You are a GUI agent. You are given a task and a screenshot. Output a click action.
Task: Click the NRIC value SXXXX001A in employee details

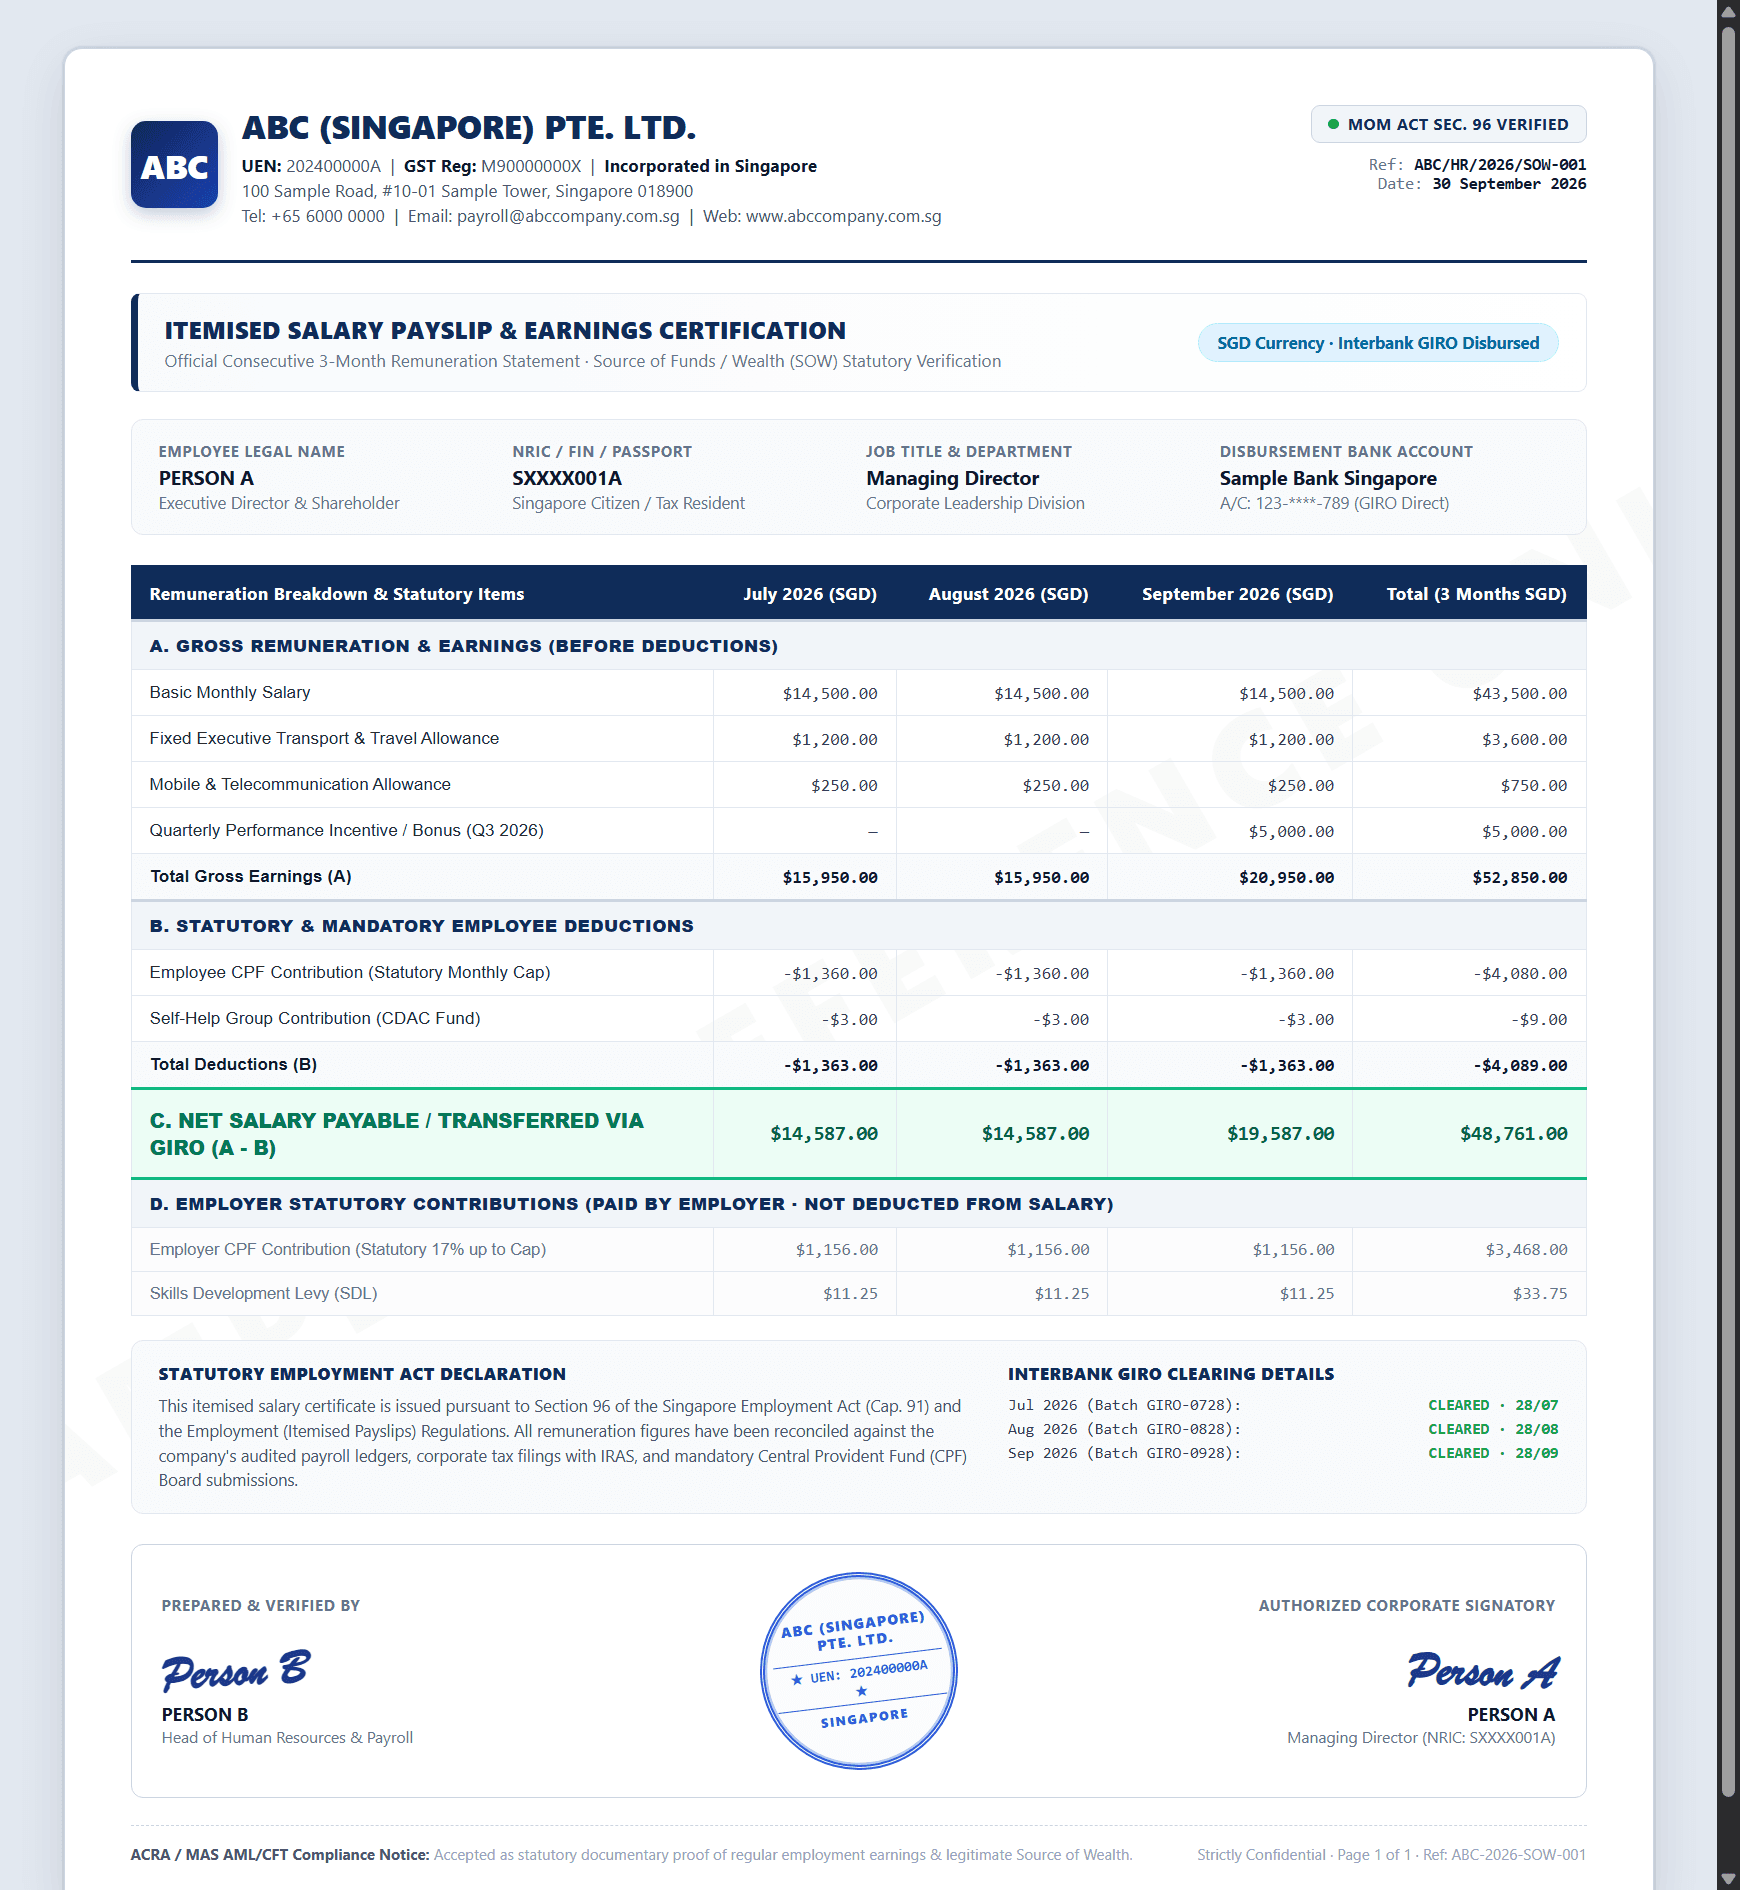[x=567, y=478]
